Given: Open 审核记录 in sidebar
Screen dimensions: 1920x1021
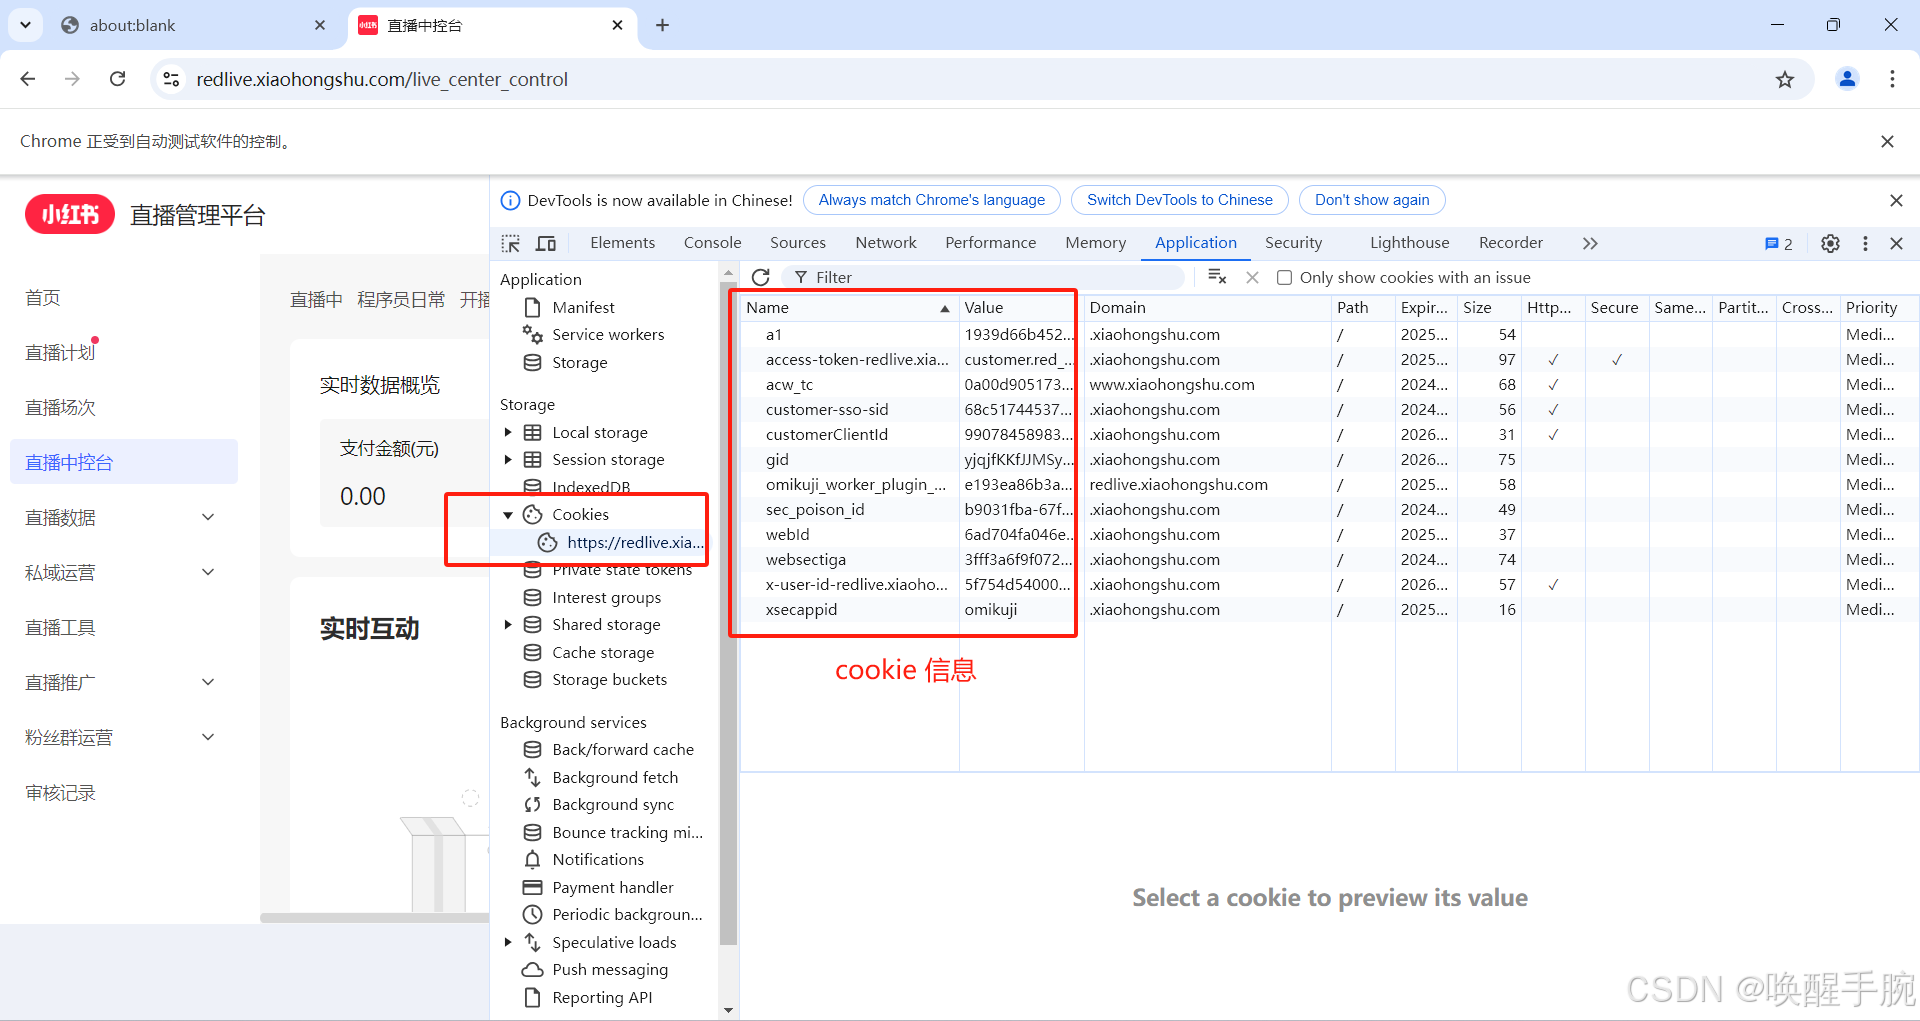Looking at the screenshot, I should (60, 792).
